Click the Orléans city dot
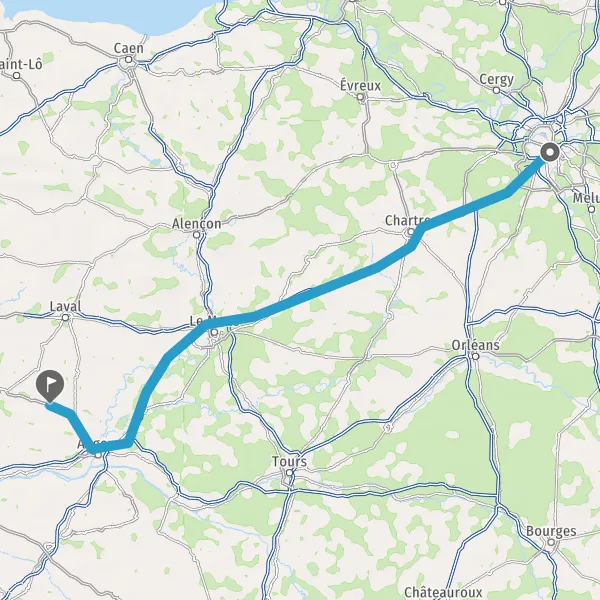 476,356
